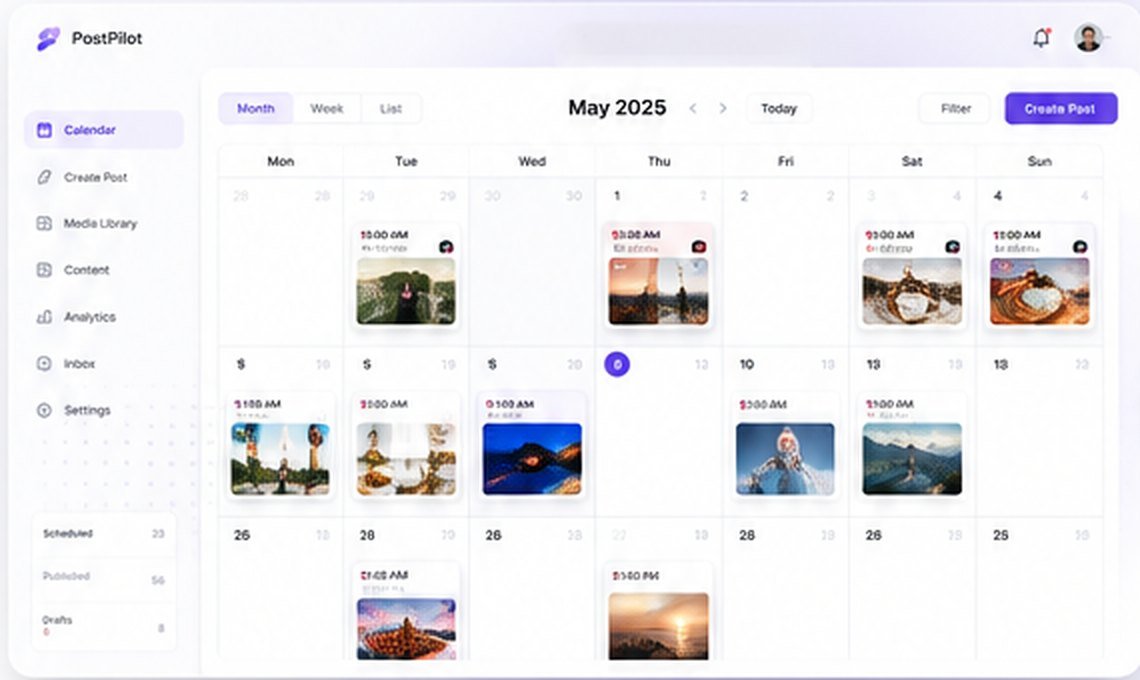Click the Sun column header

tap(1040, 161)
